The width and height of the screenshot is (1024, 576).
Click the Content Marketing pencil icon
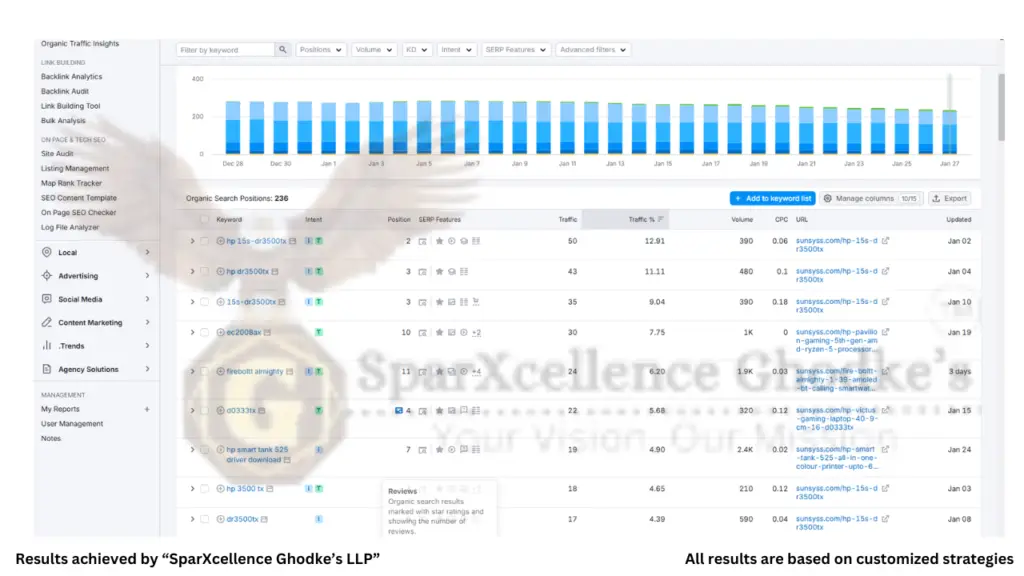point(47,323)
